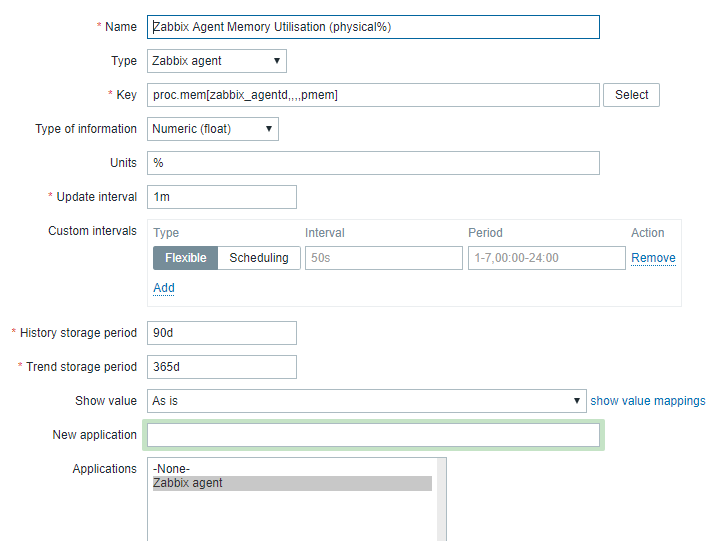Click the Key input field

point(373,95)
